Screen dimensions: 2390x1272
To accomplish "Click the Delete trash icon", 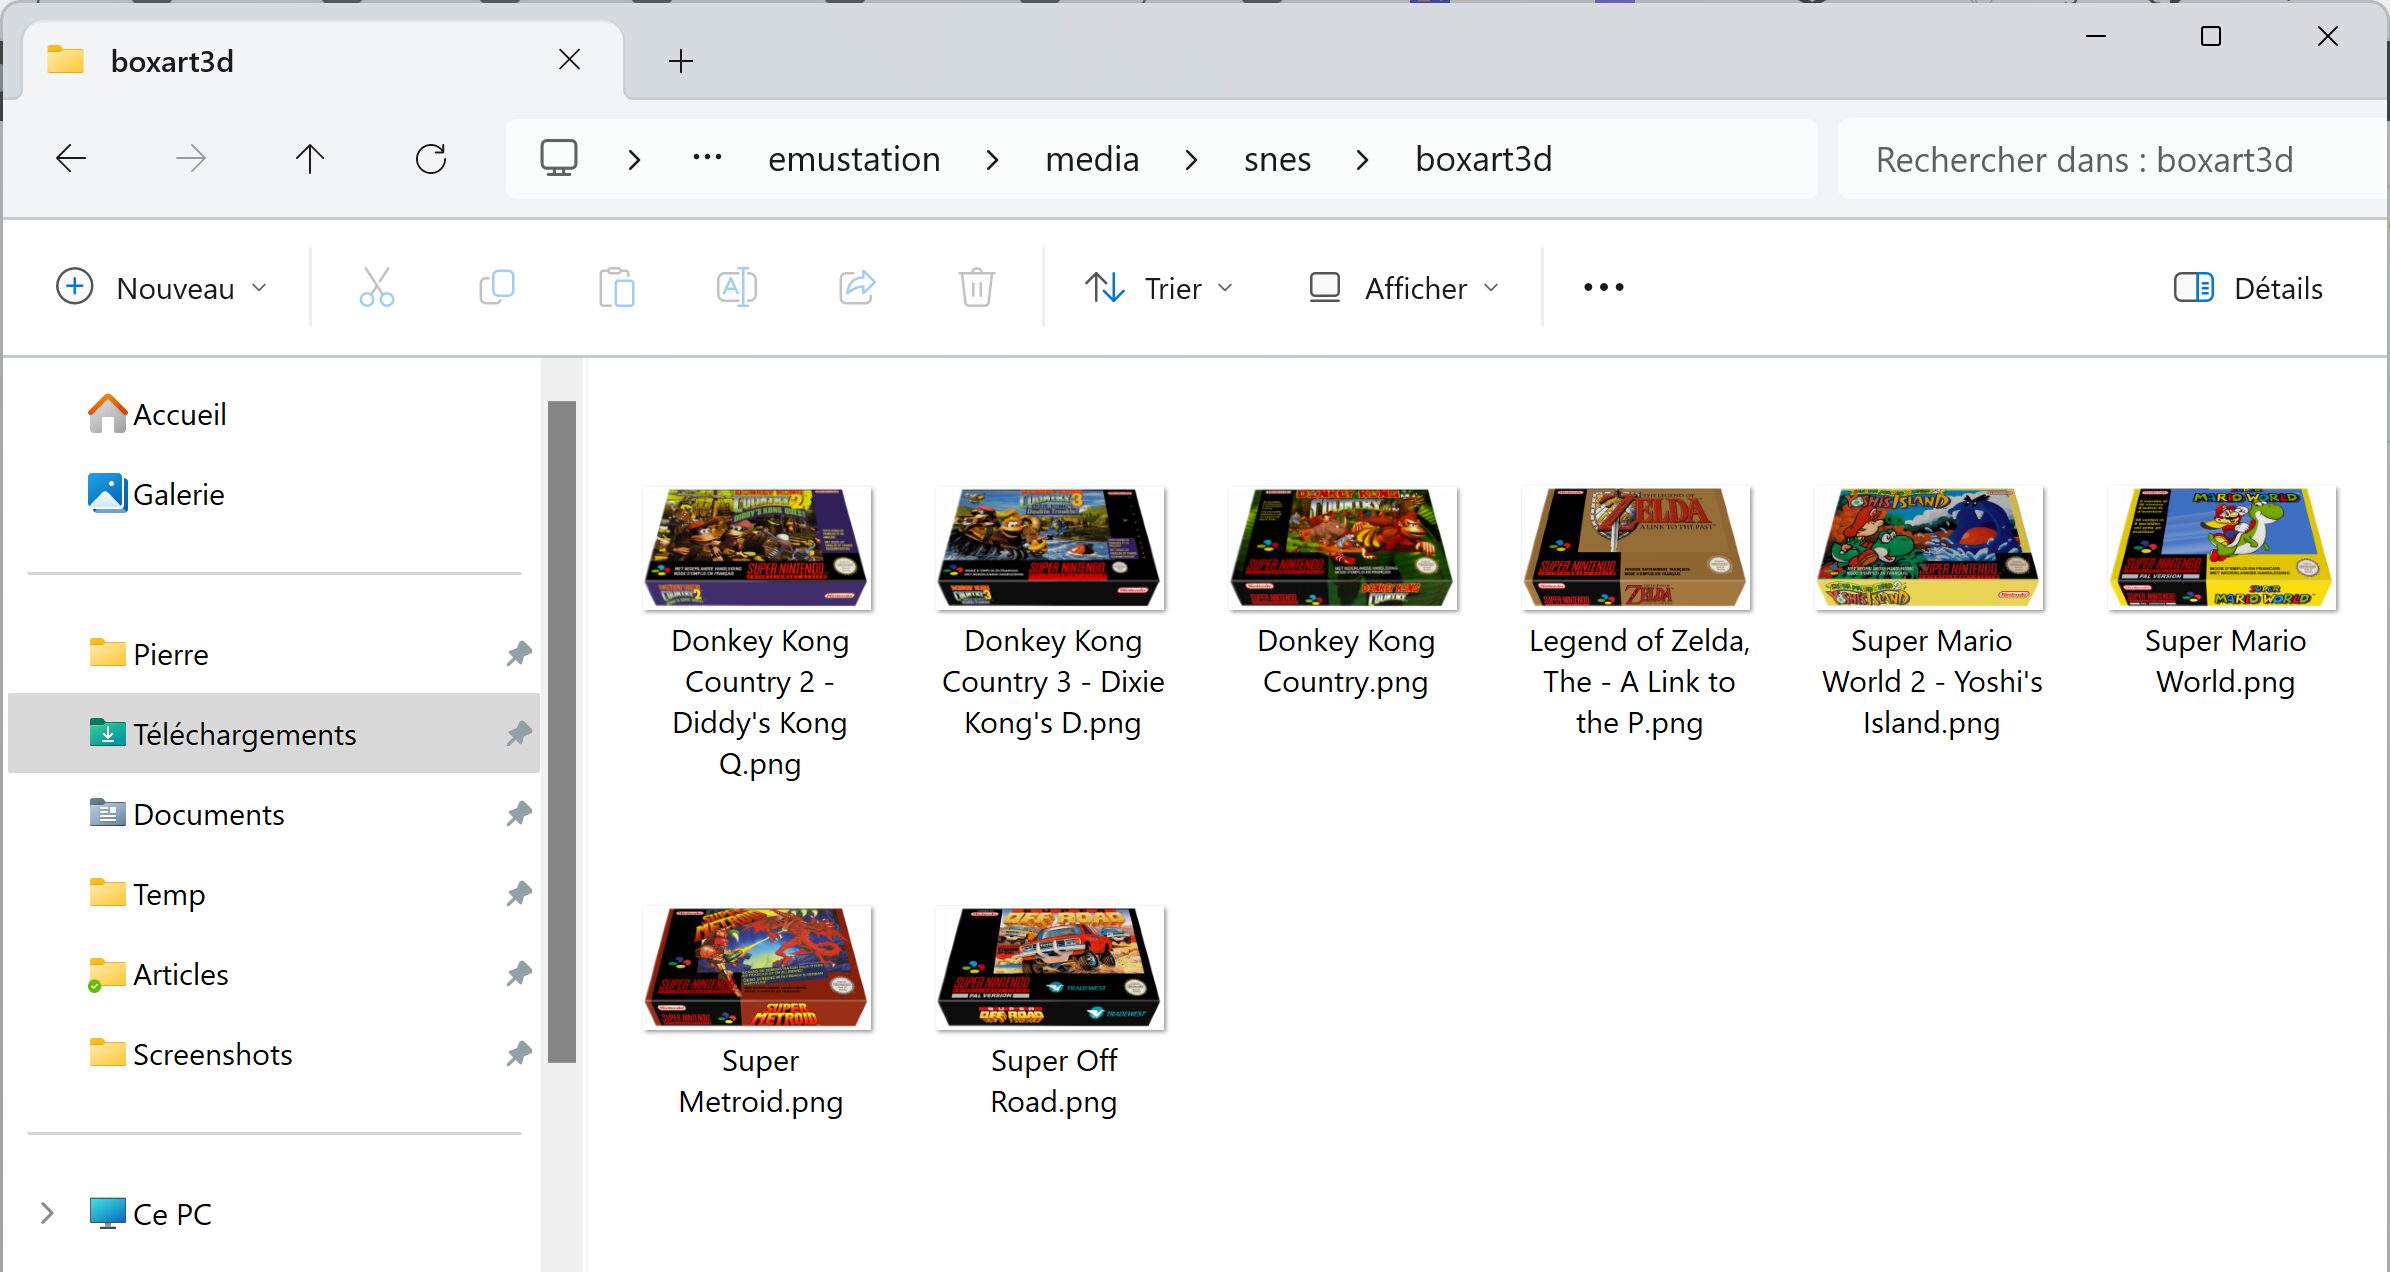I will point(977,288).
